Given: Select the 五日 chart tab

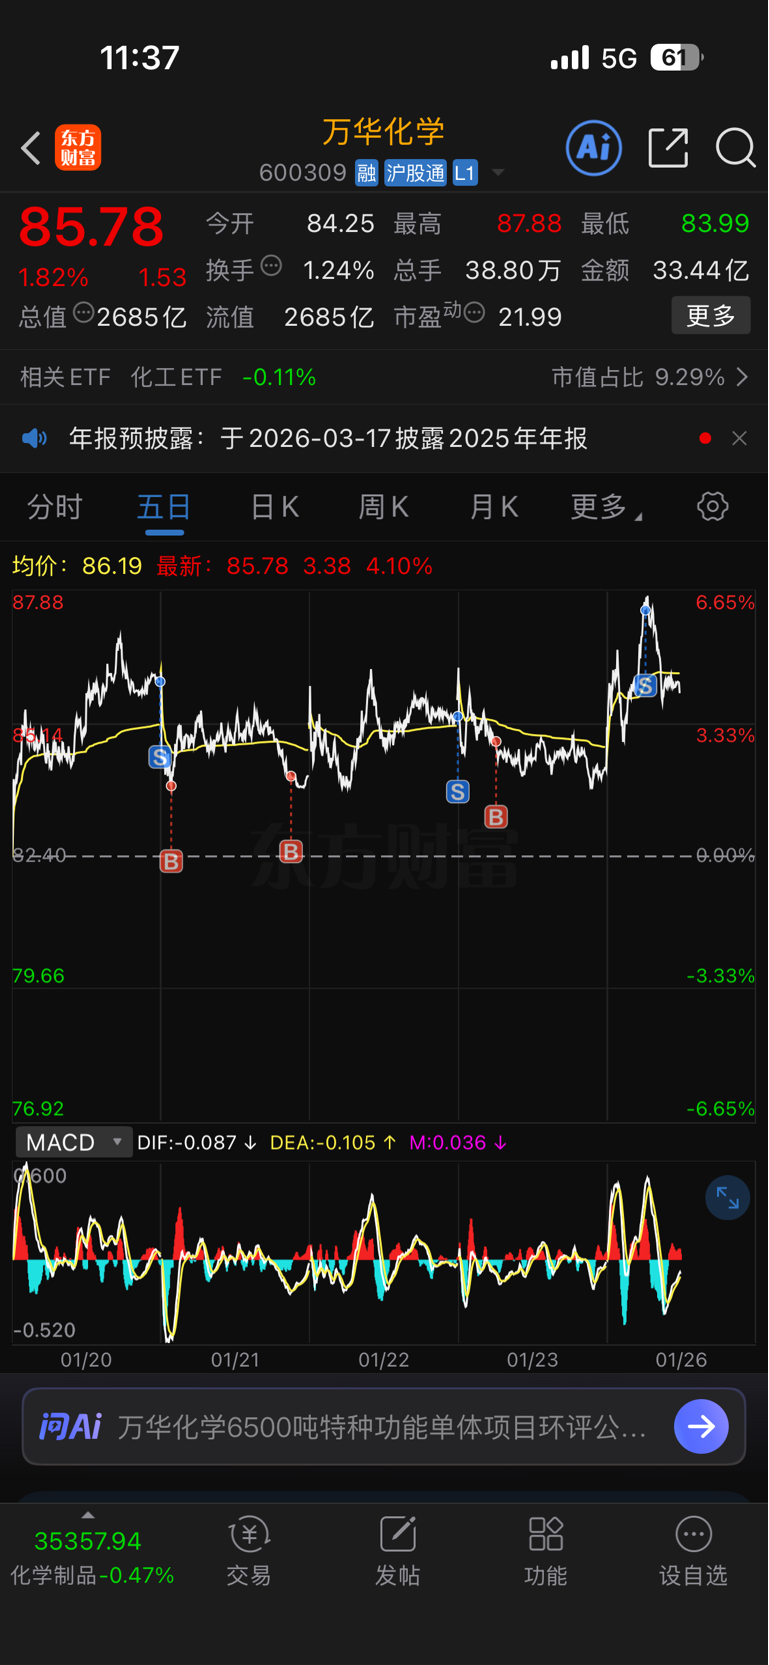Looking at the screenshot, I should tap(164, 507).
